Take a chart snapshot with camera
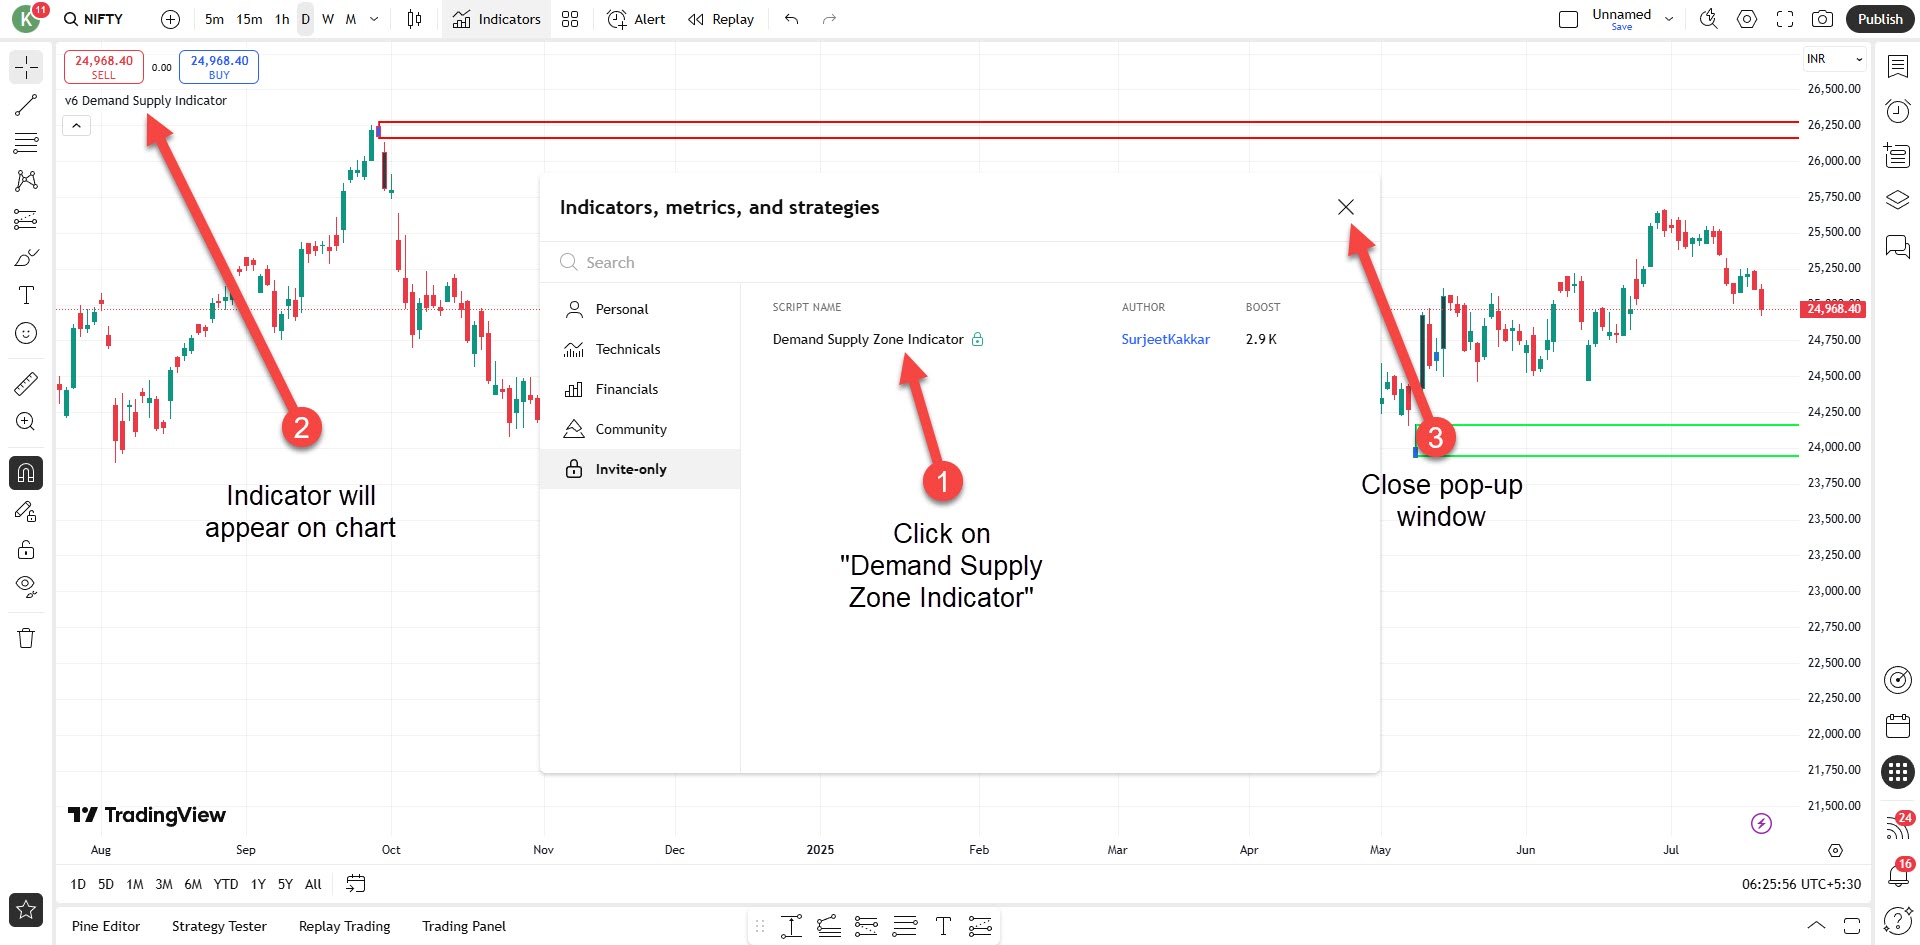Image resolution: width=1920 pixels, height=945 pixels. tap(1823, 19)
